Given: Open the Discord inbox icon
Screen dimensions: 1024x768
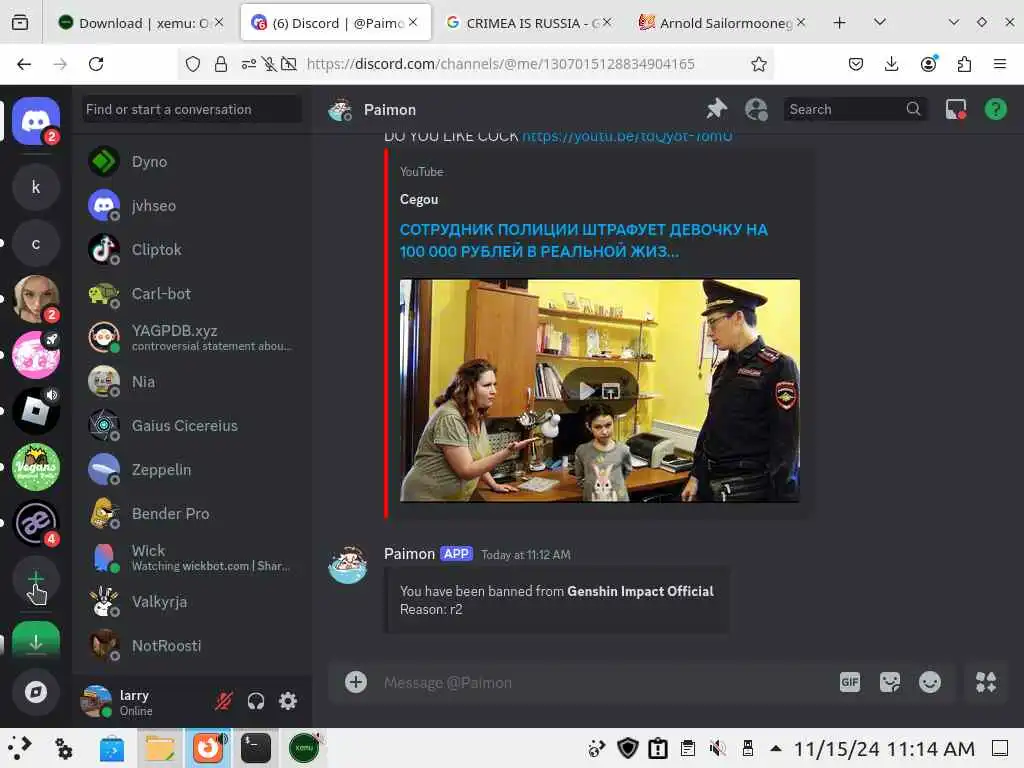Looking at the screenshot, I should click(955, 109).
